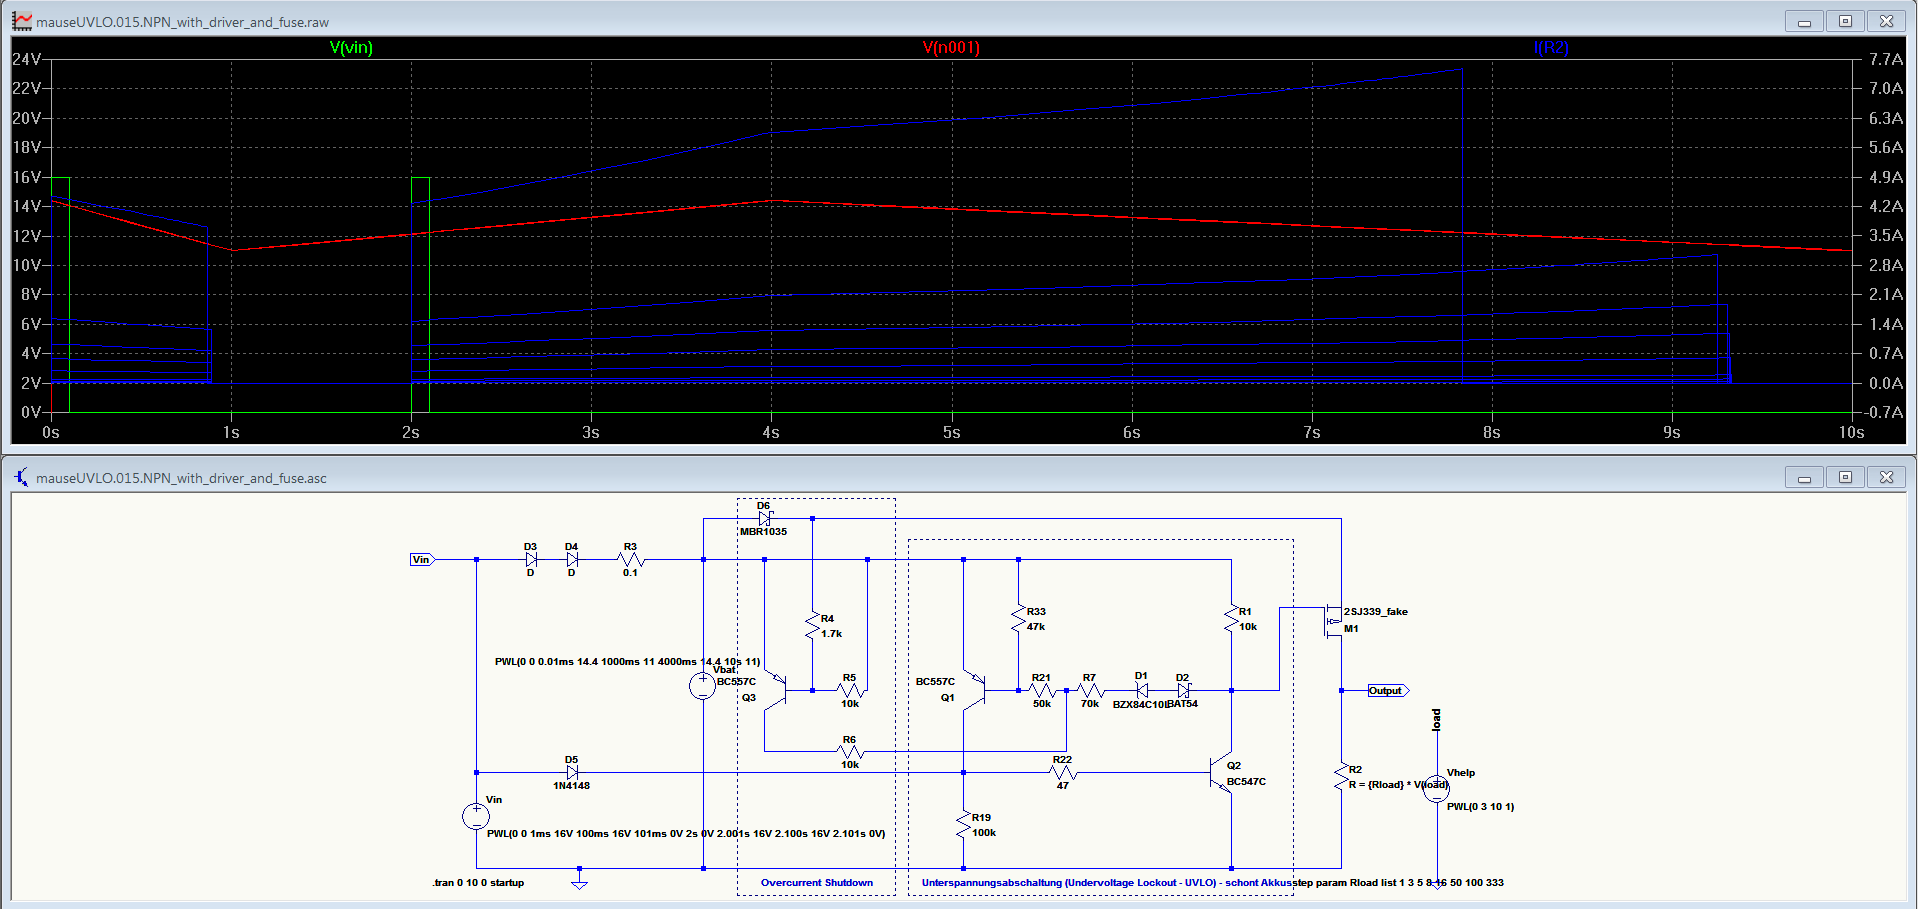This screenshot has height=909, width=1918.
Task: Select transistor Q2 BC547C symbol
Action: [1221, 773]
